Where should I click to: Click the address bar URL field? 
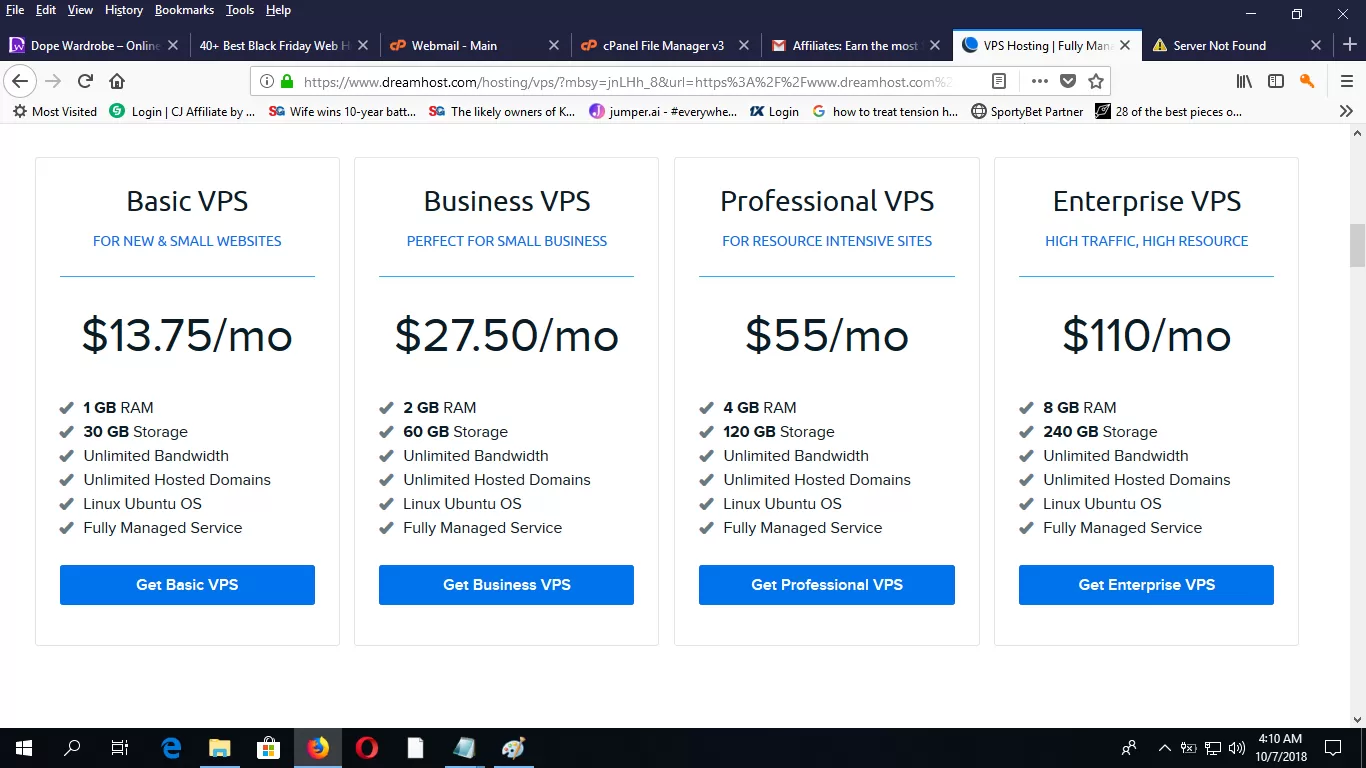[628, 82]
